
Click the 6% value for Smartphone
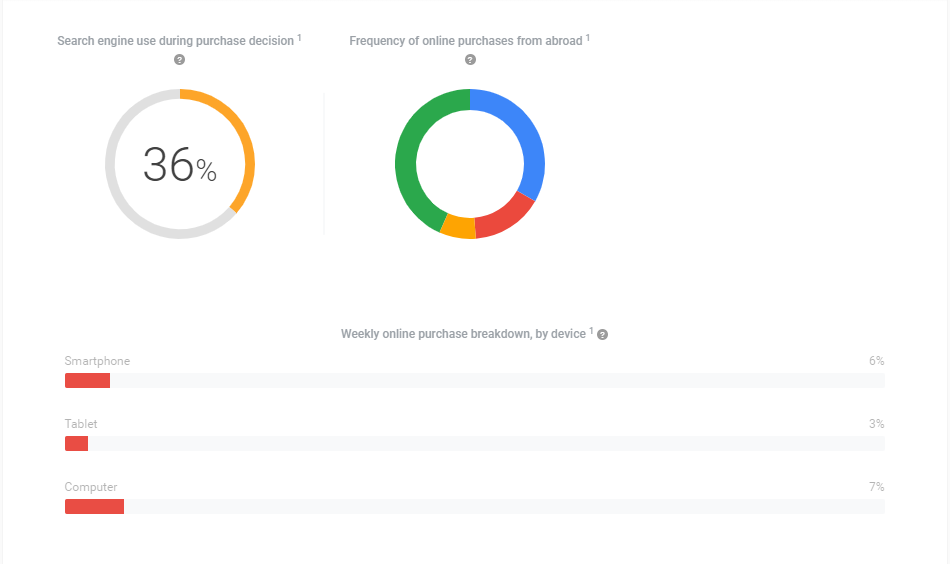point(876,361)
